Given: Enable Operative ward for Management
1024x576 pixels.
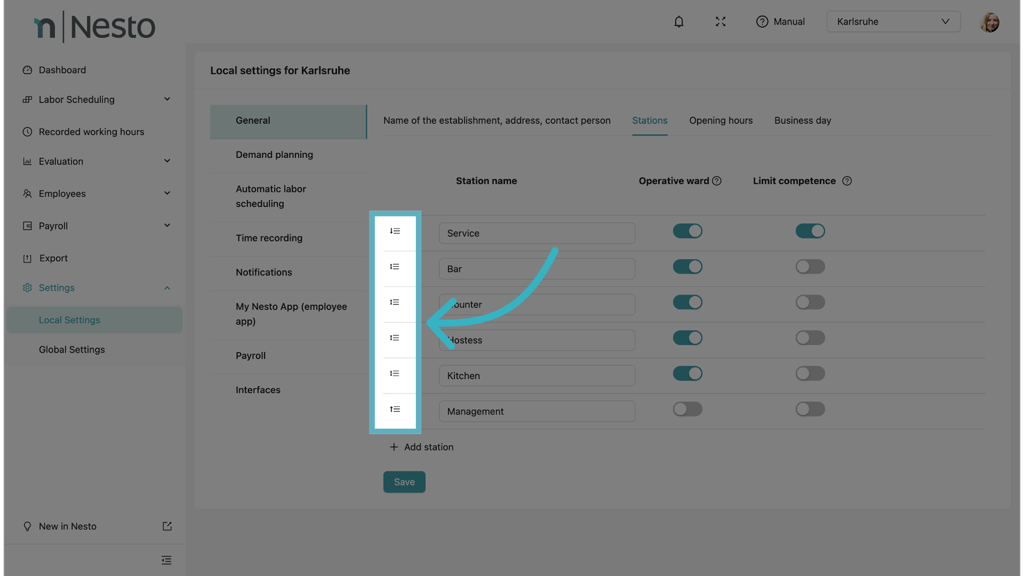Looking at the screenshot, I should pos(687,409).
